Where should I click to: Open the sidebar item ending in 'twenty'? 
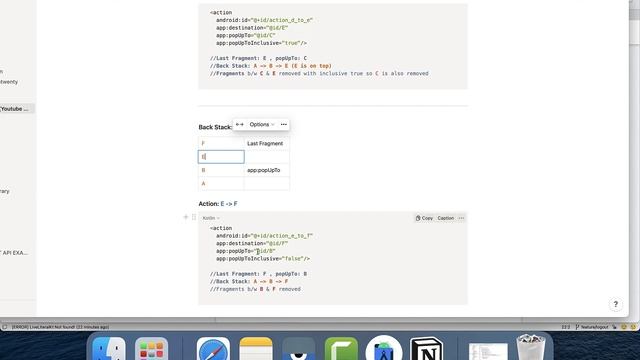click(9, 82)
